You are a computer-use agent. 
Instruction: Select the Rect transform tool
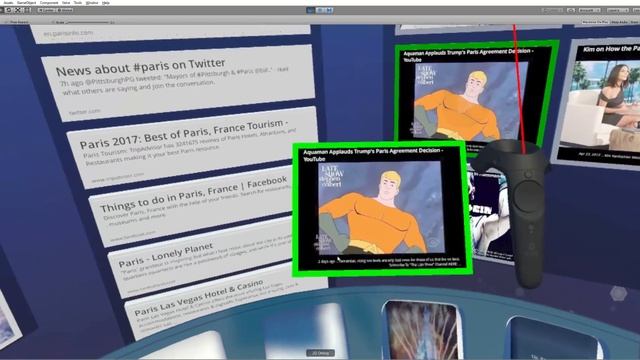tap(27, 10)
